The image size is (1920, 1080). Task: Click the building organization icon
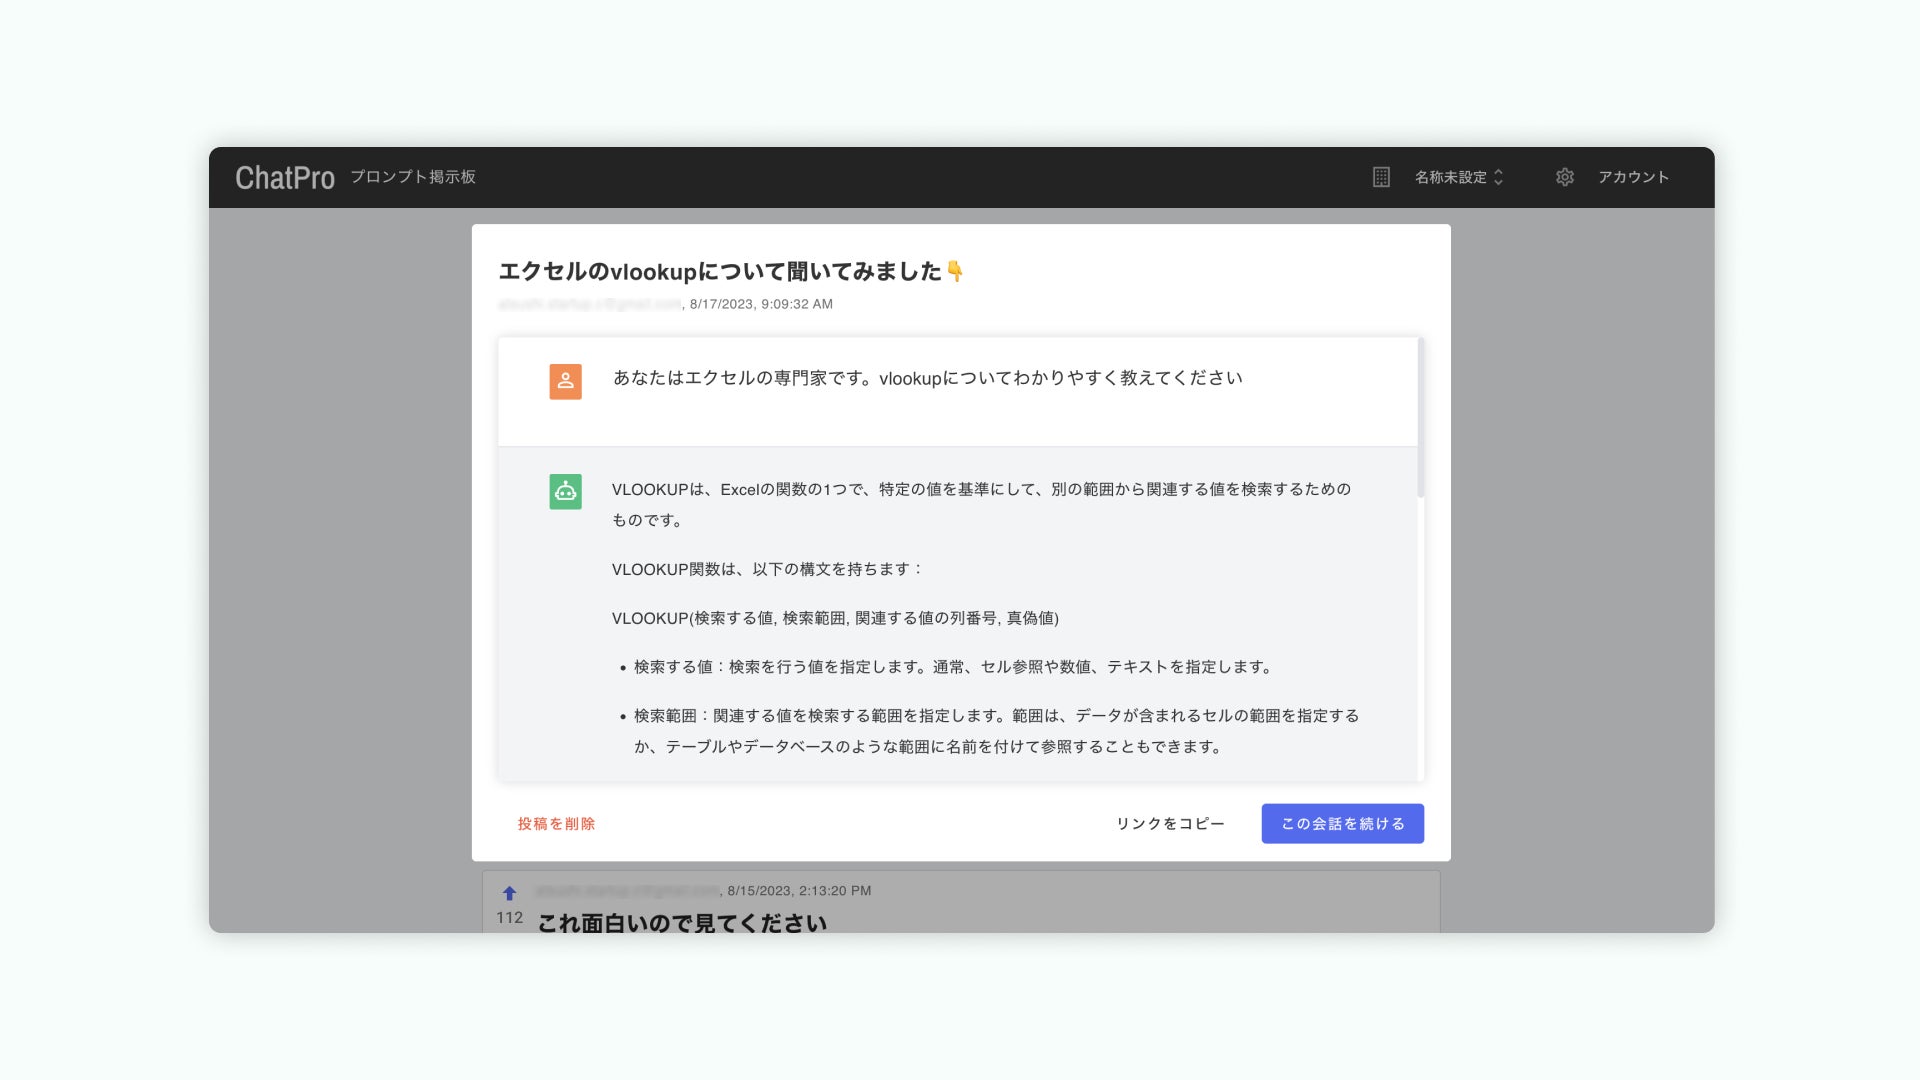[x=1381, y=177]
